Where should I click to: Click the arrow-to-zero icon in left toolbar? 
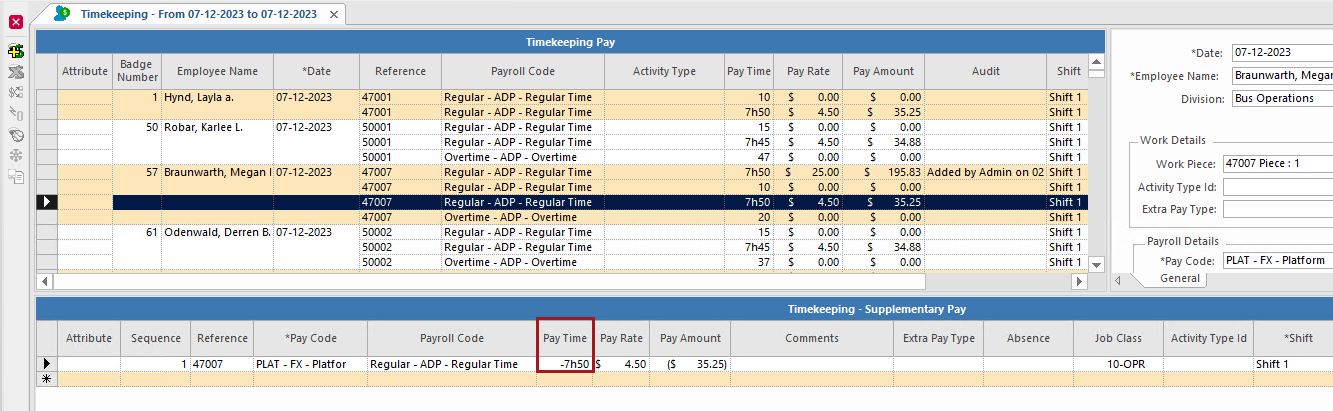16,113
